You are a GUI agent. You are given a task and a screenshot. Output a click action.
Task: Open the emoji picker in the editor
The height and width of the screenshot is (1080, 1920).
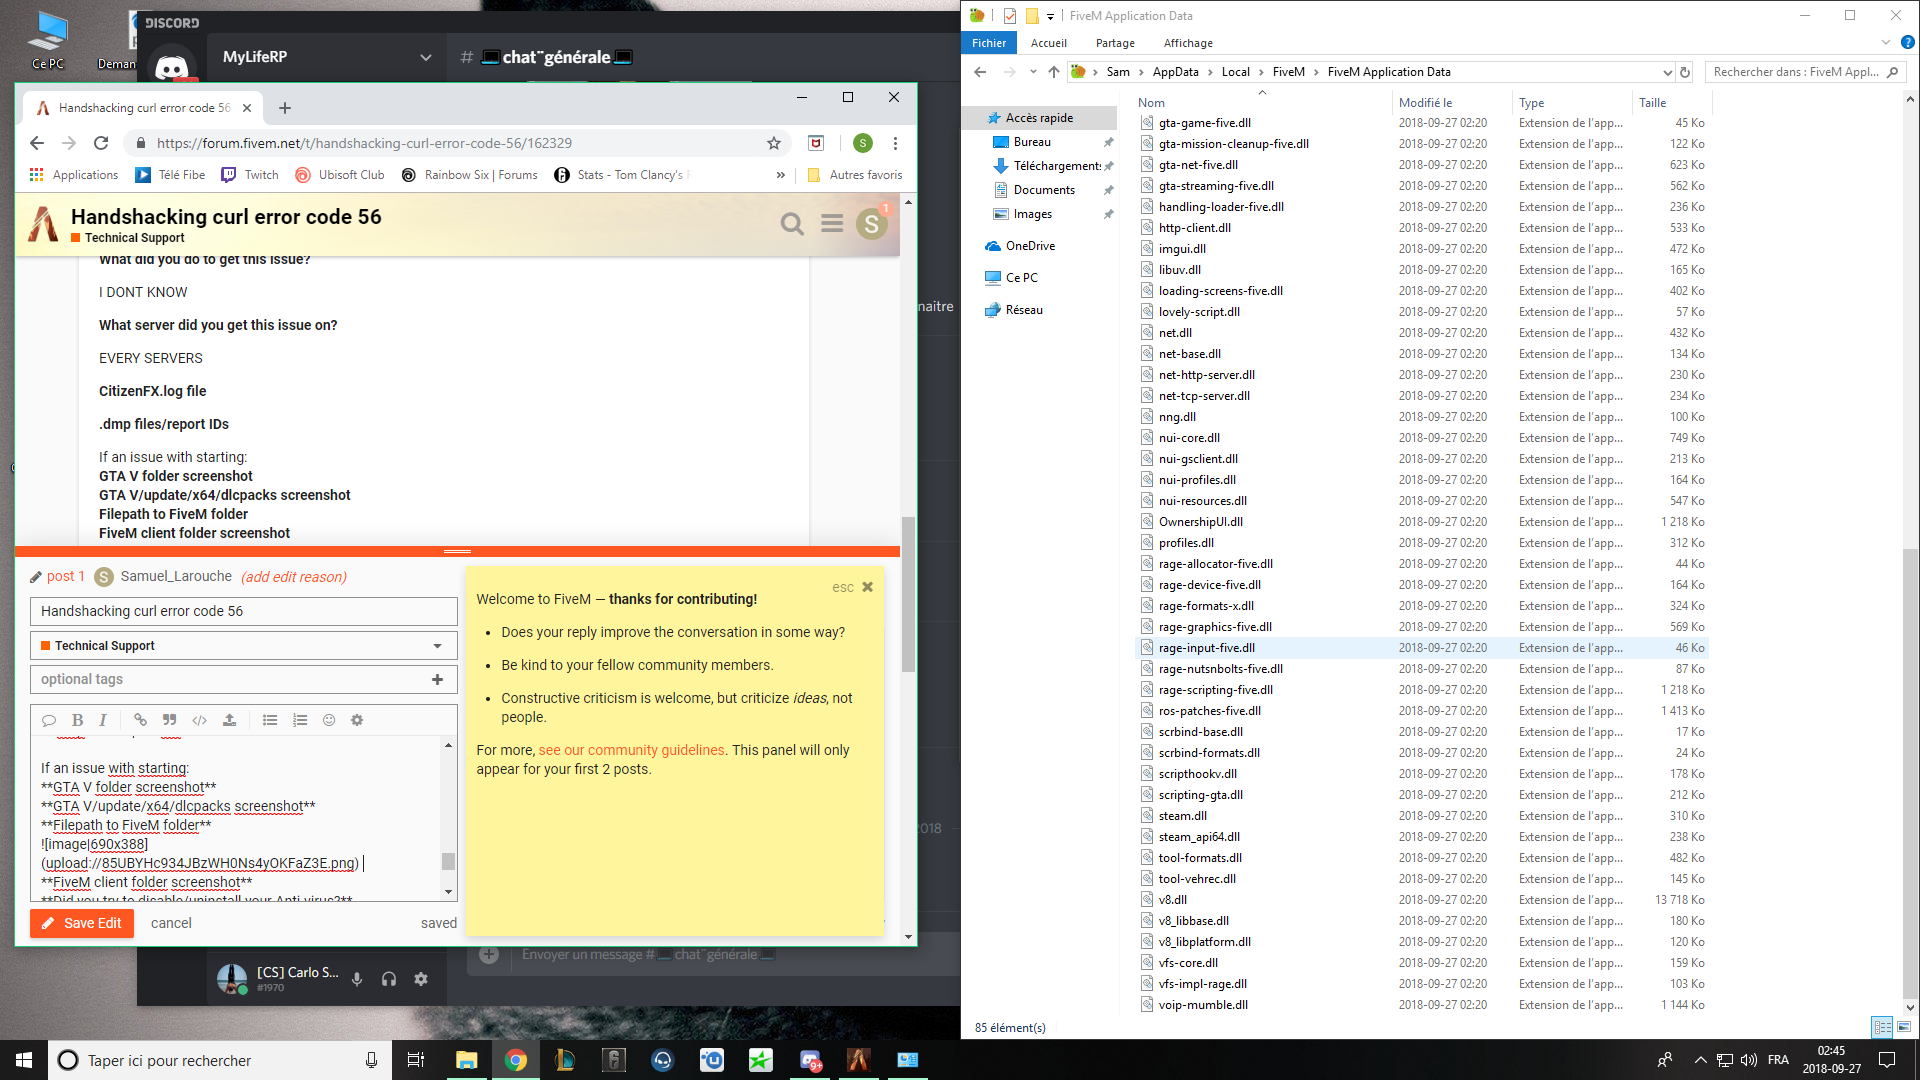point(329,720)
